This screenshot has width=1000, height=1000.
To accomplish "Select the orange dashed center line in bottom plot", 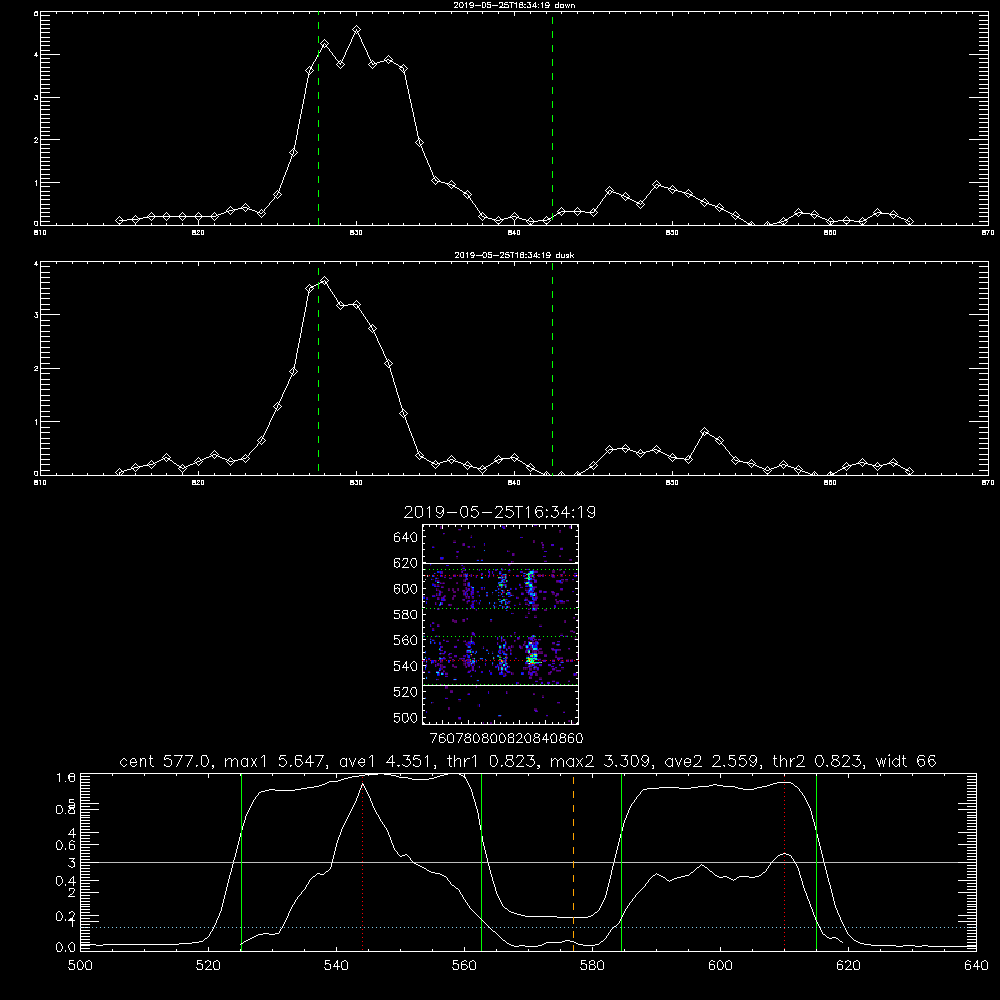I will 573,861.
